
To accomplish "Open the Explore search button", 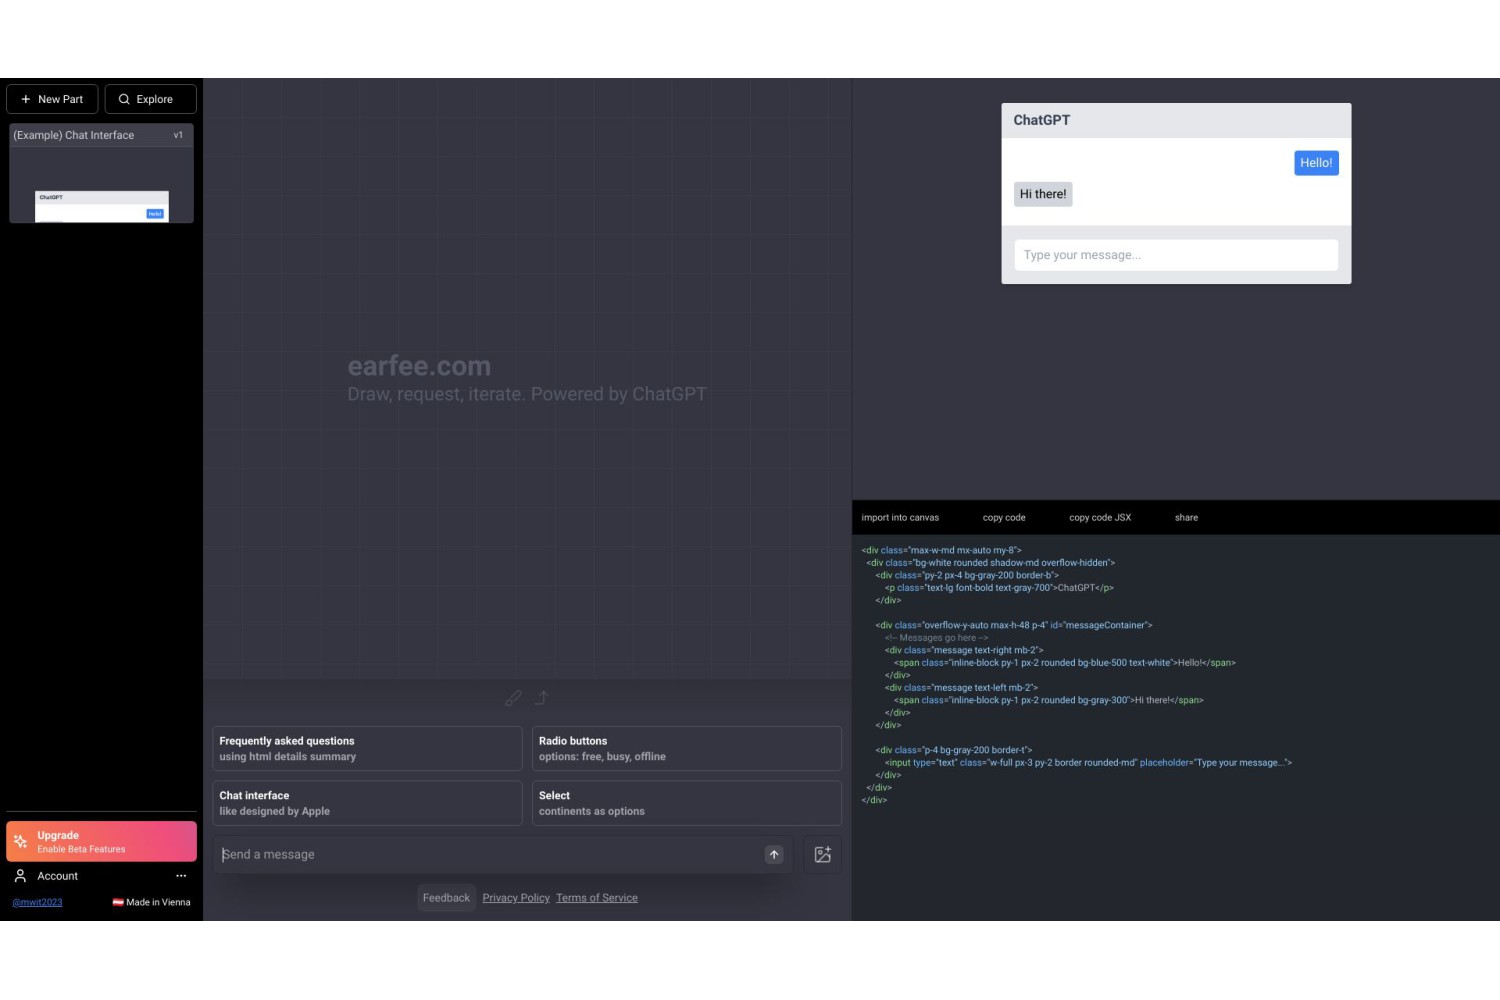I will tap(151, 99).
